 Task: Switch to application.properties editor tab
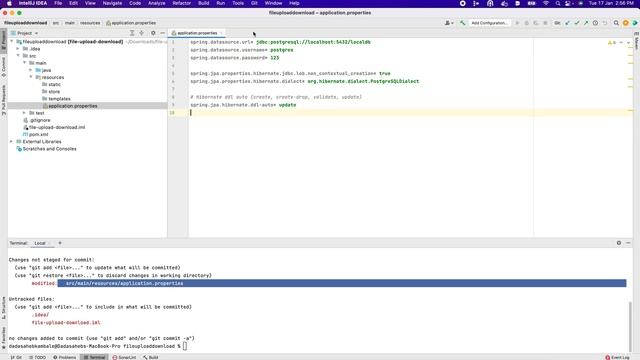tap(197, 33)
